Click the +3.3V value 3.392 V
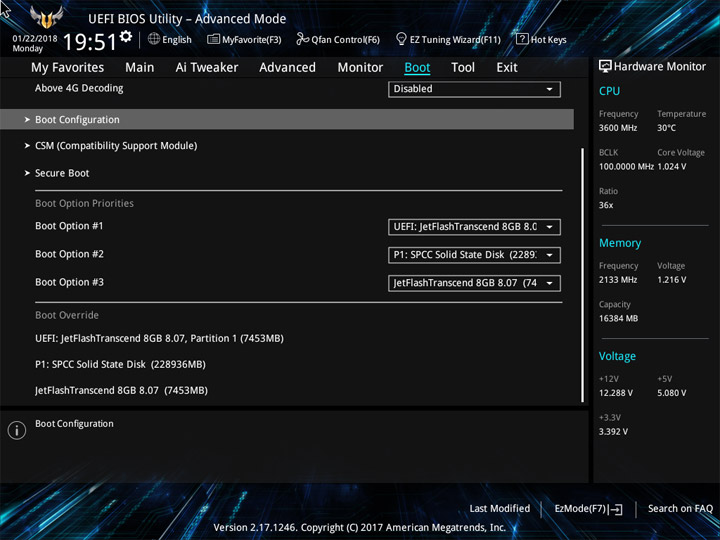Screen dimensions: 720x540 click(613, 432)
